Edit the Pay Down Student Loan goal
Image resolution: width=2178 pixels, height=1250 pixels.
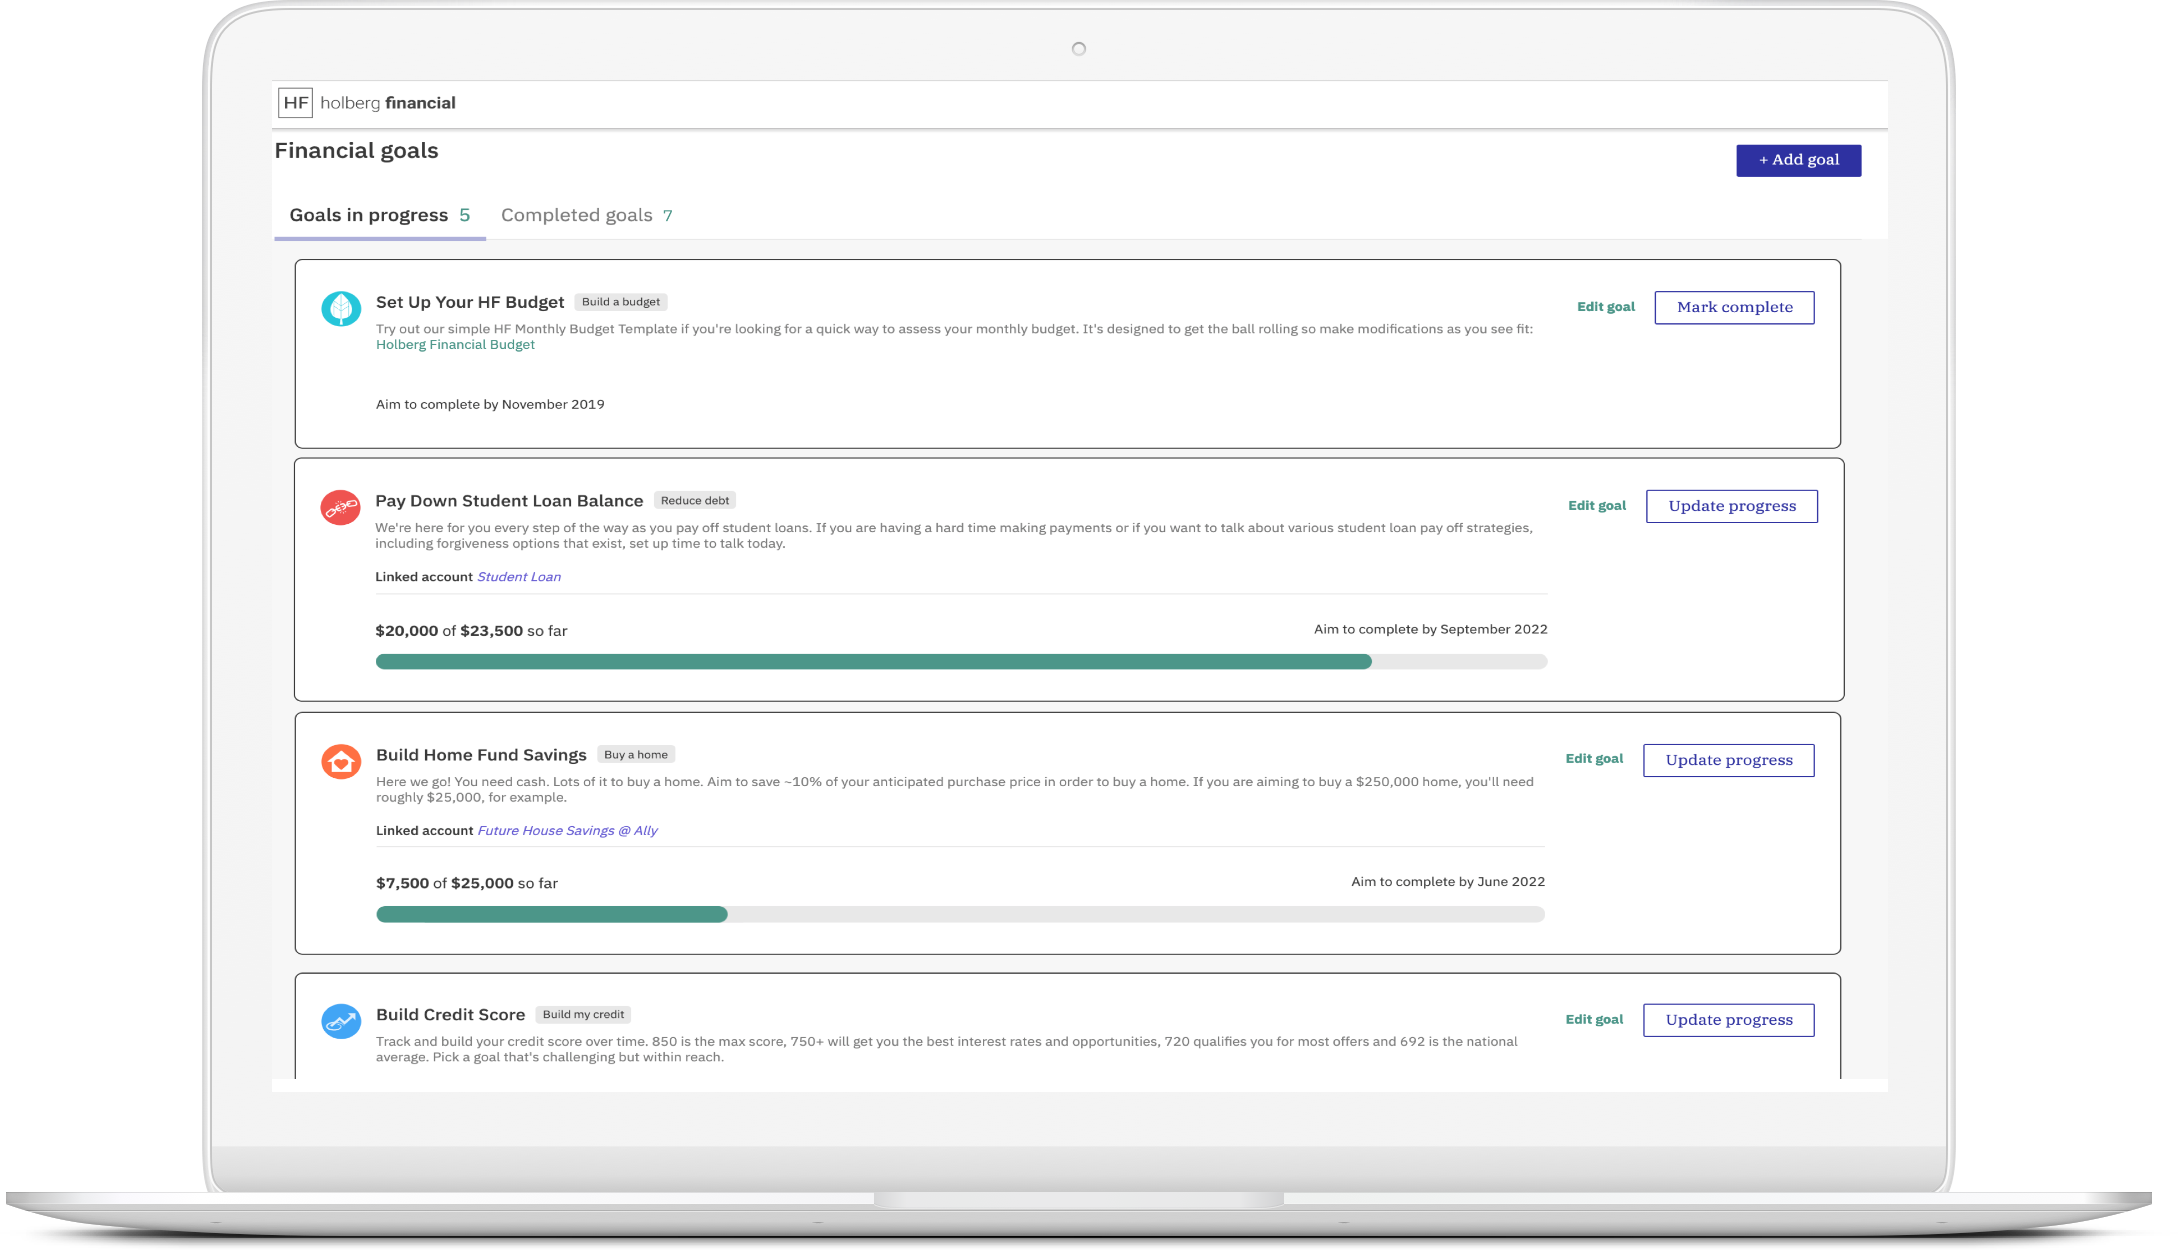tap(1596, 506)
